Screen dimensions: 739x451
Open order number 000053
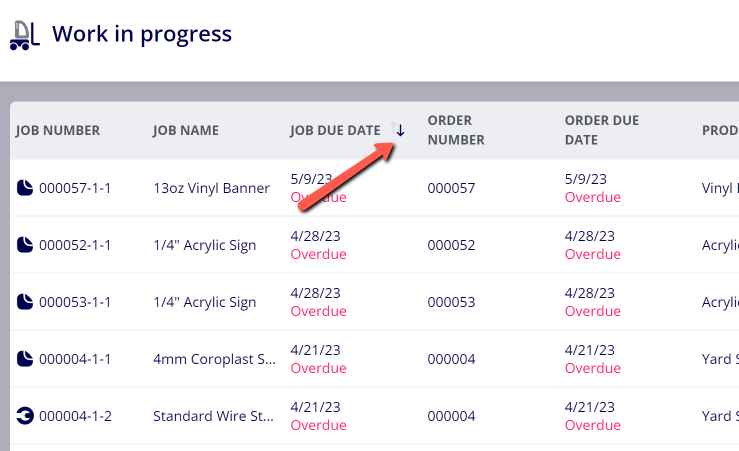tap(451, 302)
